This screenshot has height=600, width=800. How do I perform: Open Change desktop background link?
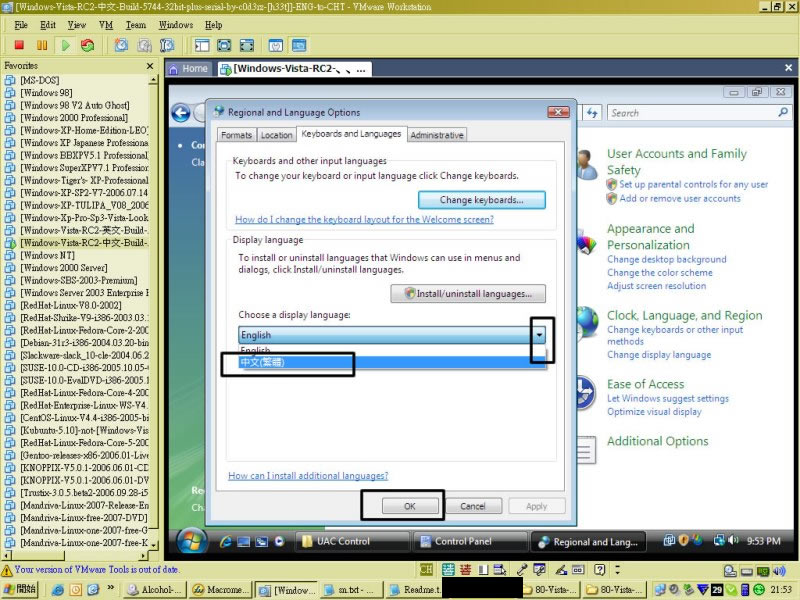[x=666, y=259]
